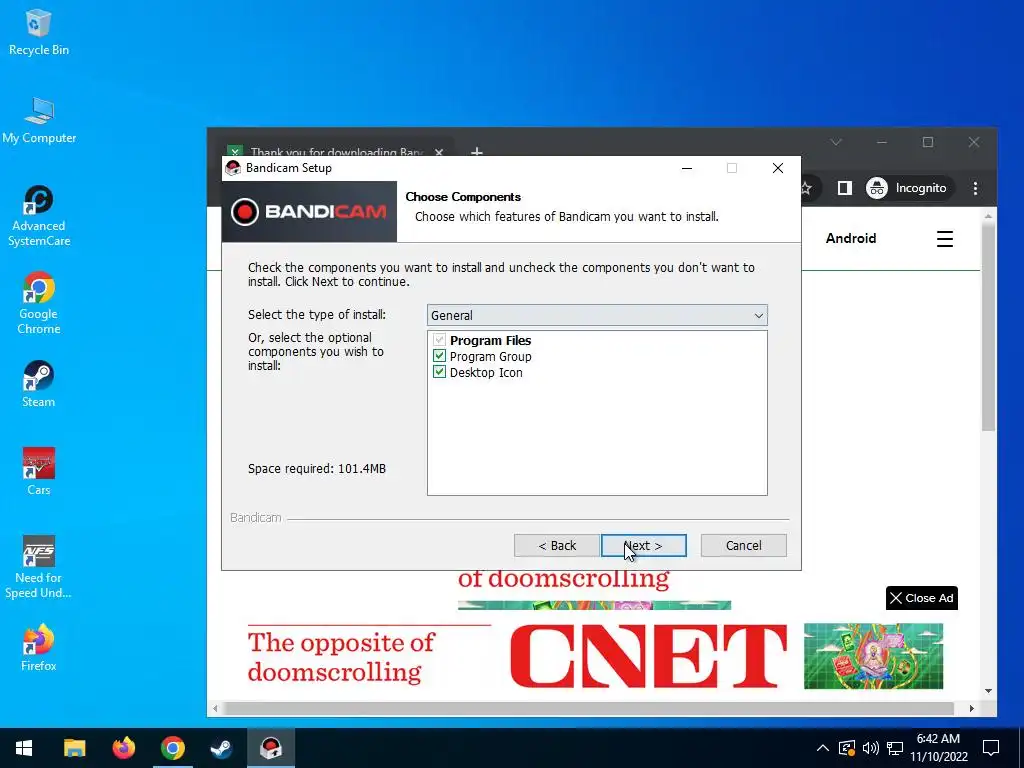Open Steam from the taskbar
This screenshot has width=1024, height=768.
click(x=221, y=748)
